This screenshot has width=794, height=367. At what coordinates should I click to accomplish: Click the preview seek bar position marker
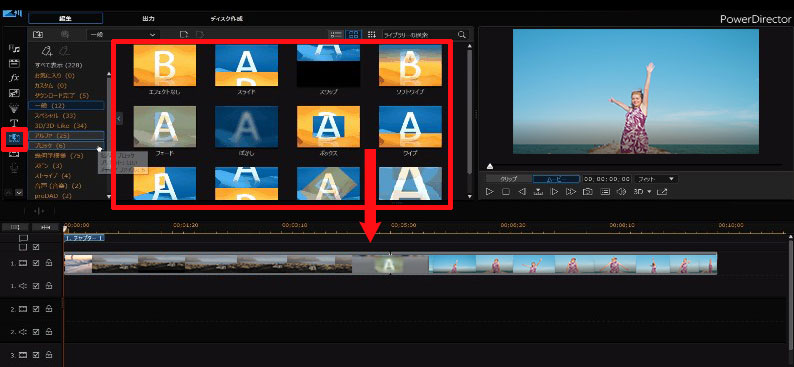pyautogui.click(x=490, y=166)
